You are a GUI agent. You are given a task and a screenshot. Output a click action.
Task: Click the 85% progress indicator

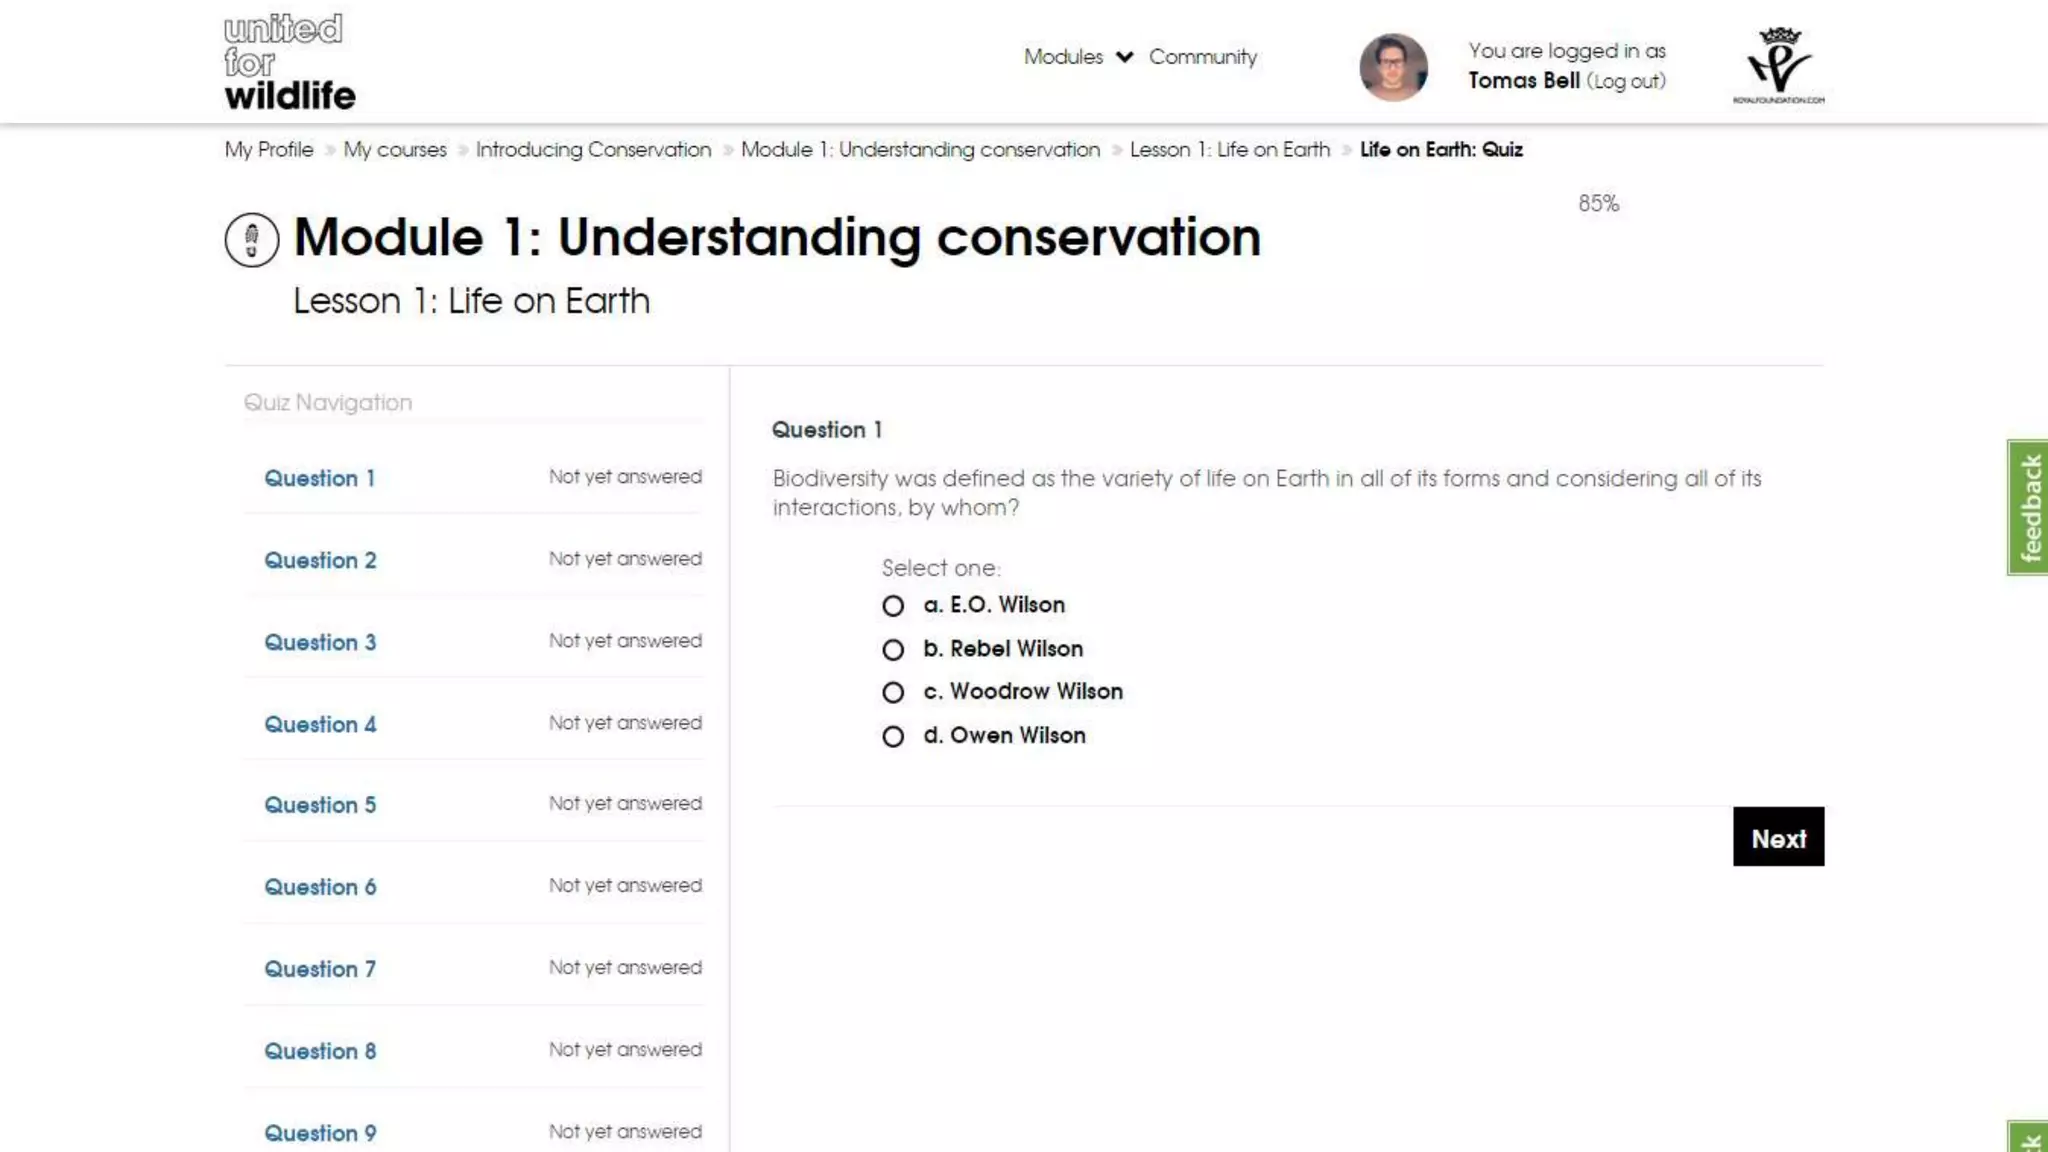click(1598, 204)
